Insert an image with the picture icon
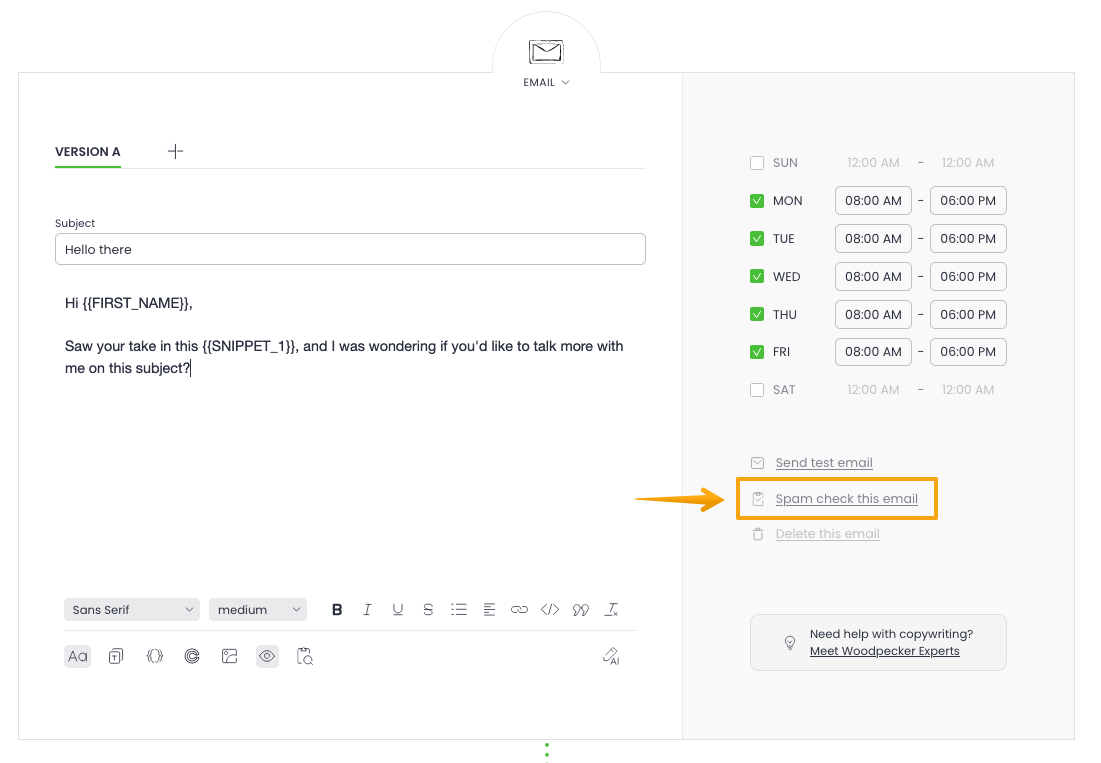Image resolution: width=1101 pixels, height=763 pixels. point(229,657)
